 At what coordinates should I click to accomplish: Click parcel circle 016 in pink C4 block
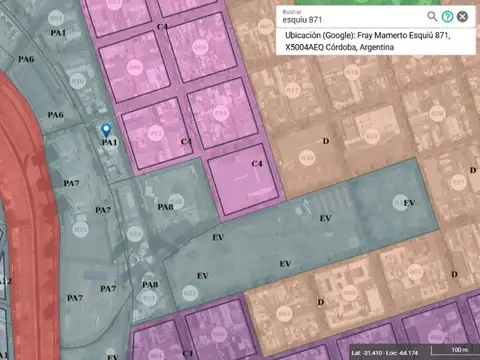tap(221, 113)
